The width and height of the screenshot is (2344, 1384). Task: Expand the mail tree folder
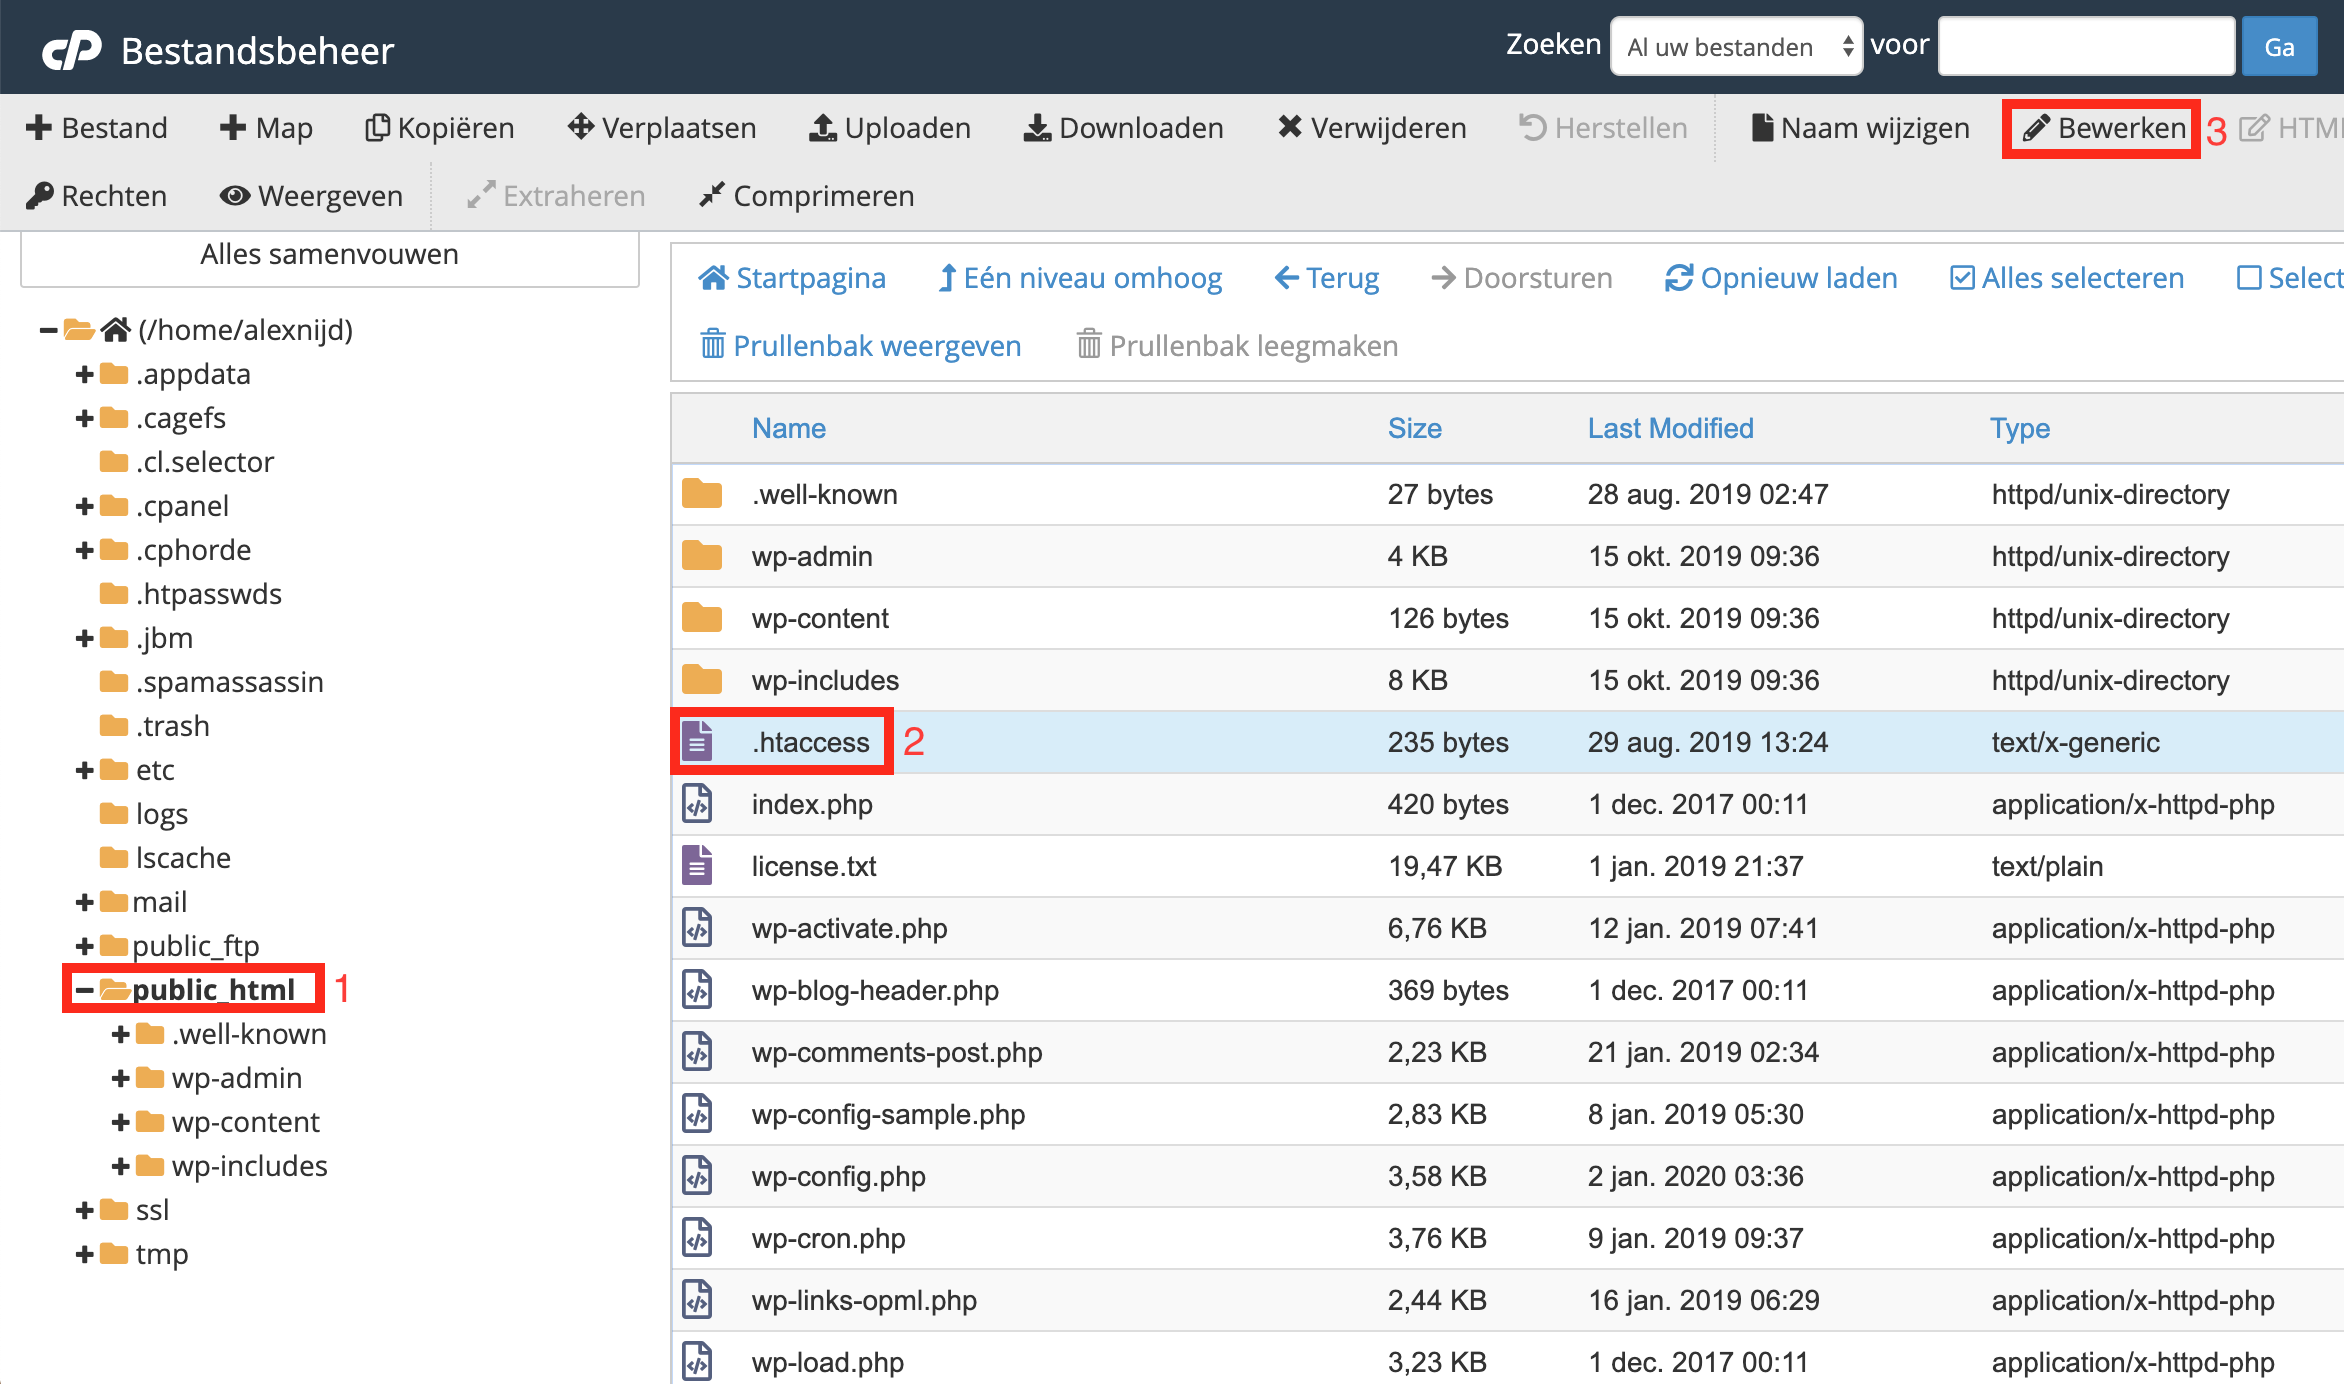coord(85,902)
